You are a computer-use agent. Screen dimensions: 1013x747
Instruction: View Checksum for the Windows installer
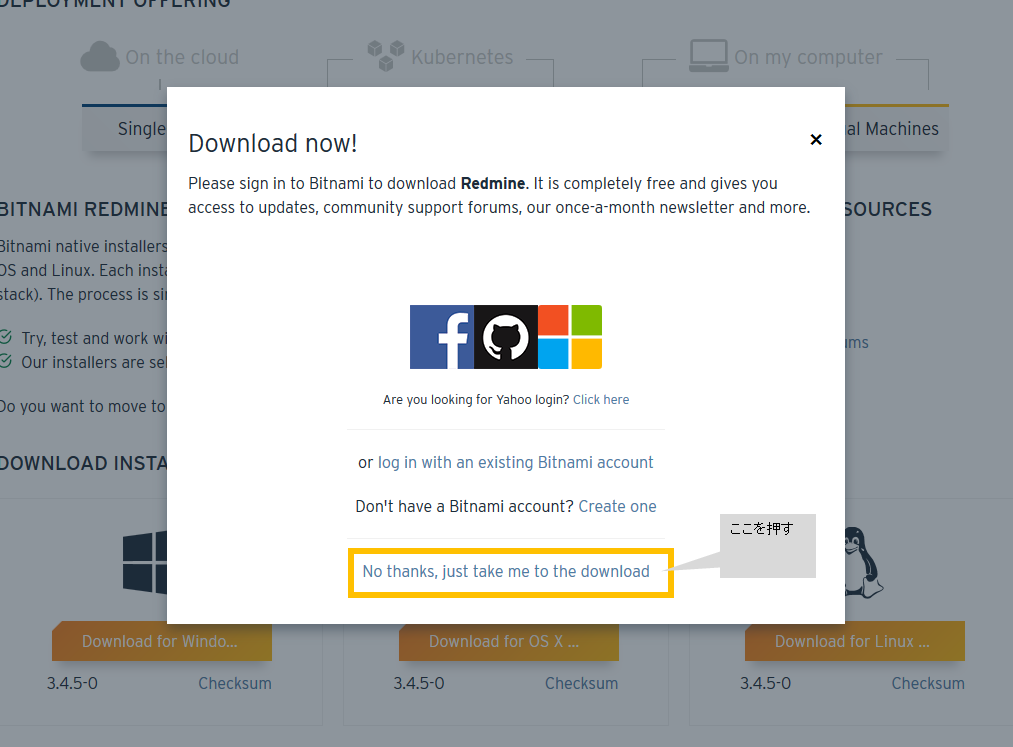point(234,683)
